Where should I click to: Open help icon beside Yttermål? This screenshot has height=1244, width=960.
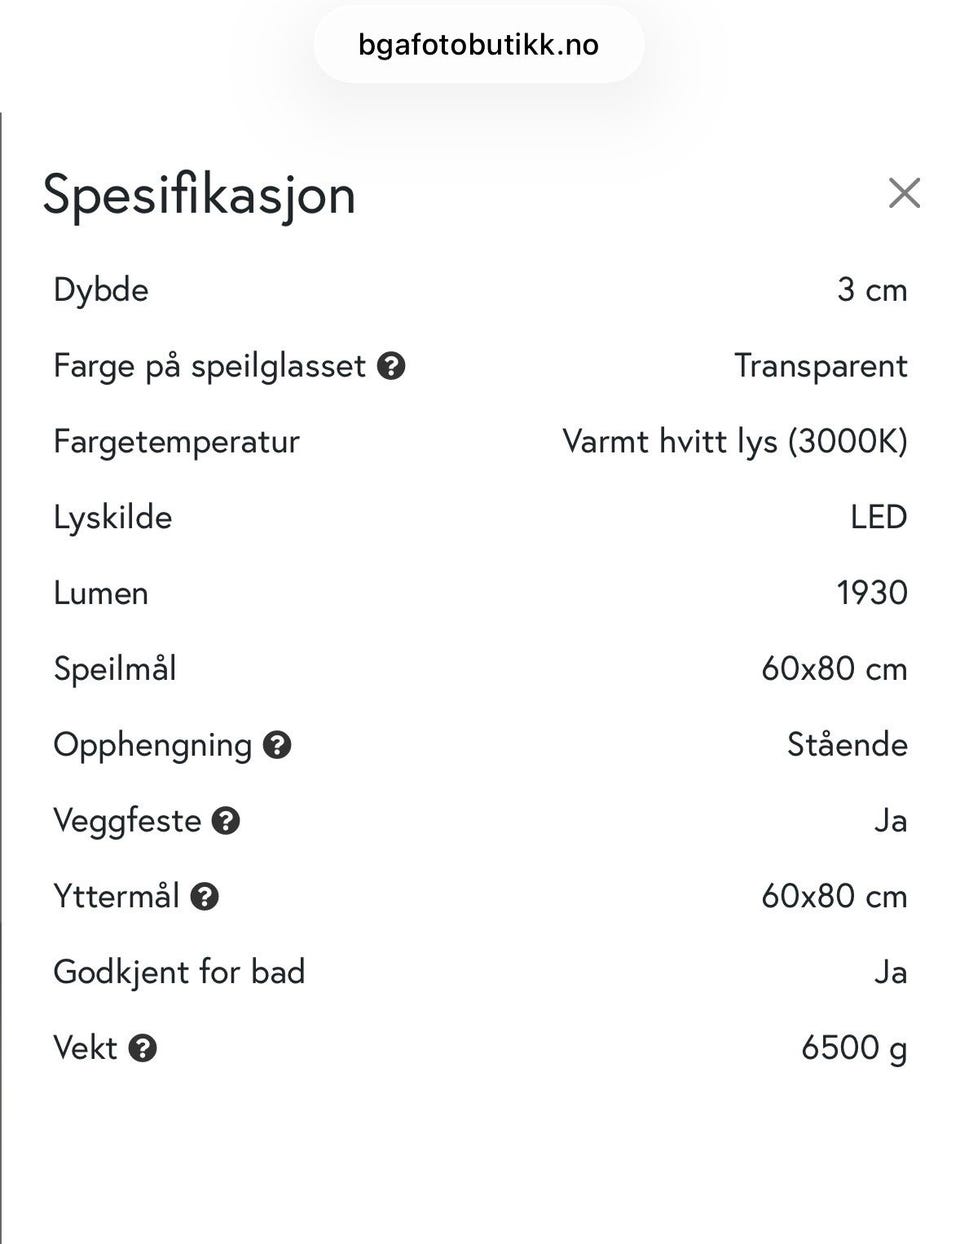[204, 897]
